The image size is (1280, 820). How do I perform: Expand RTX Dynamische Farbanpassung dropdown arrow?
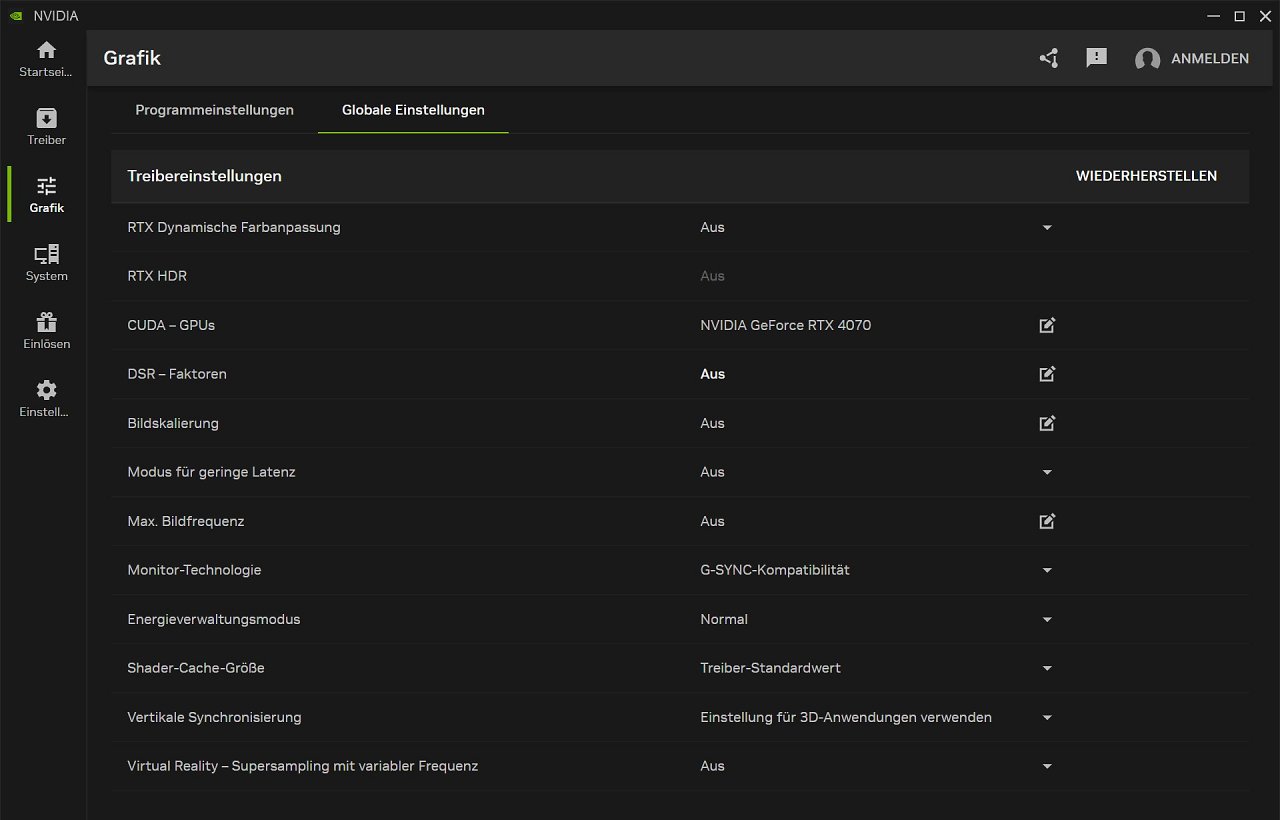(x=1047, y=228)
